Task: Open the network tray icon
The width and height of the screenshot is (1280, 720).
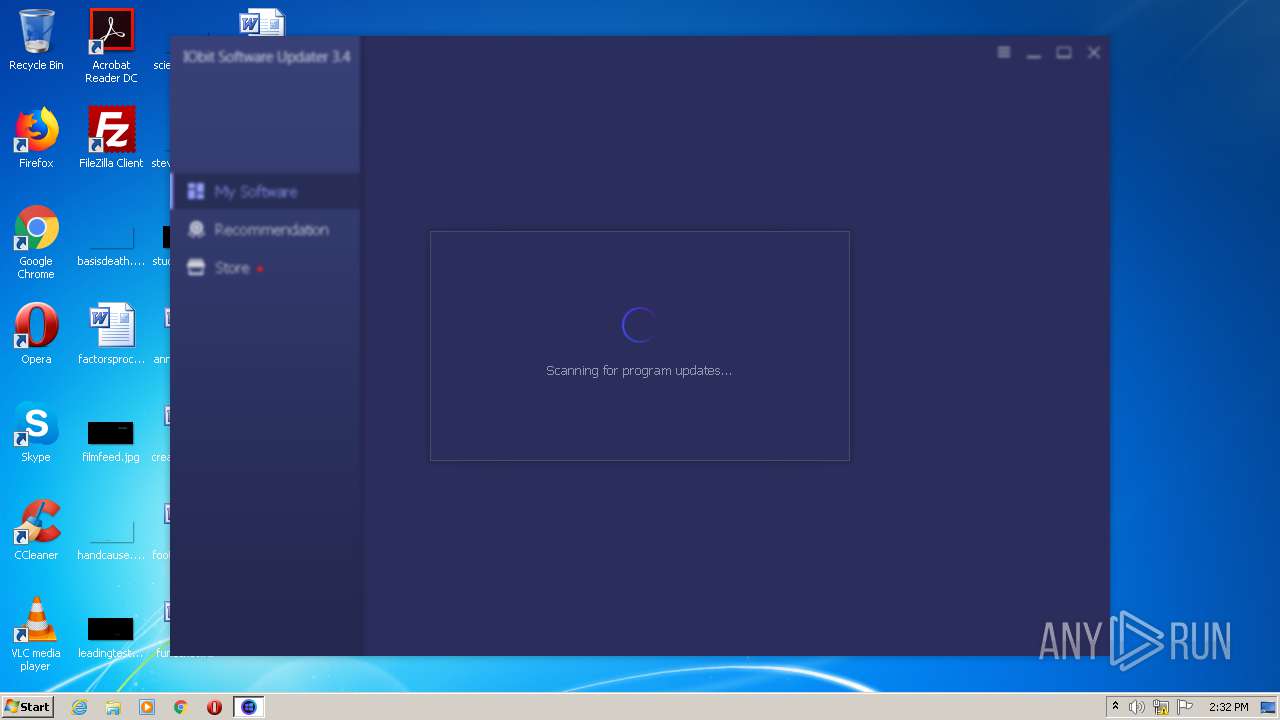Action: point(1161,707)
